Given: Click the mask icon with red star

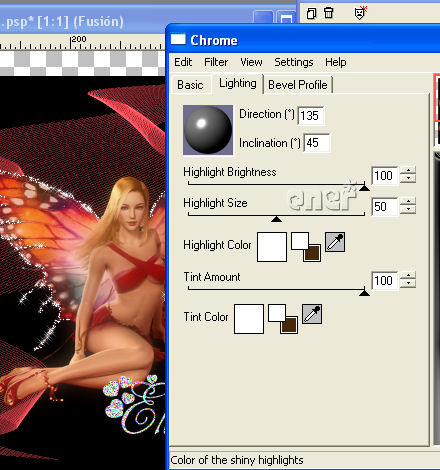Looking at the screenshot, I should (360, 13).
